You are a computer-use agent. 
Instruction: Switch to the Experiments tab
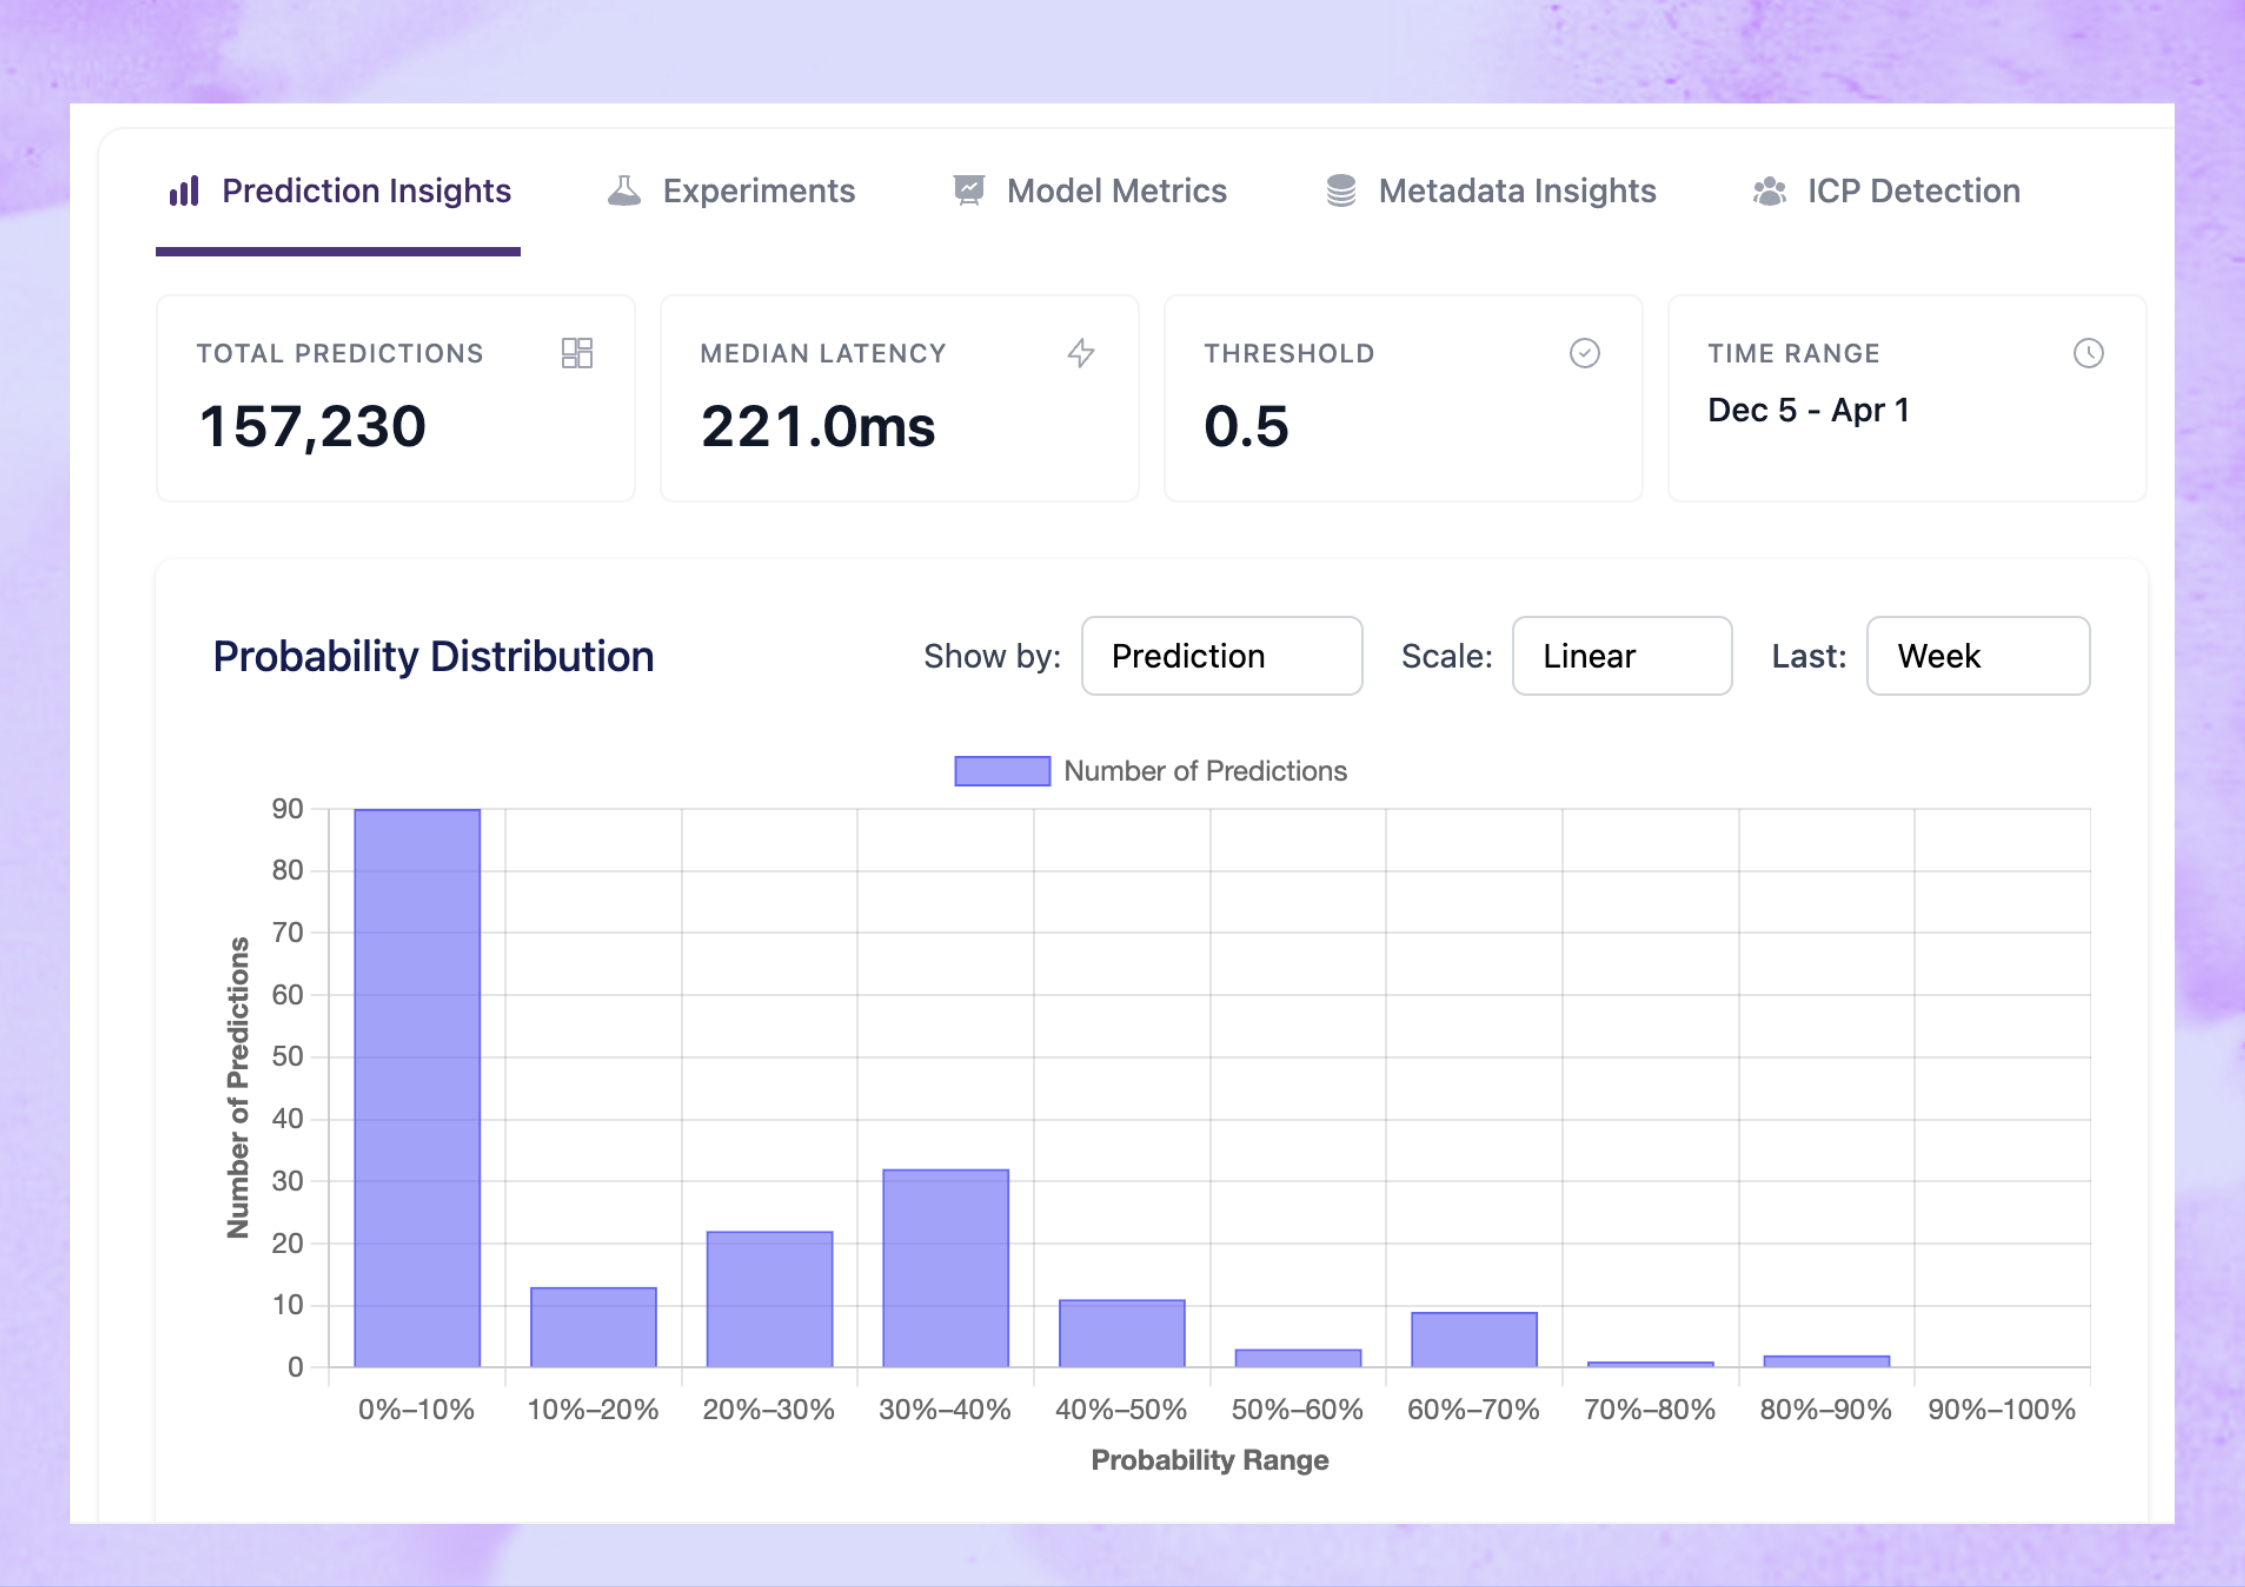[758, 191]
